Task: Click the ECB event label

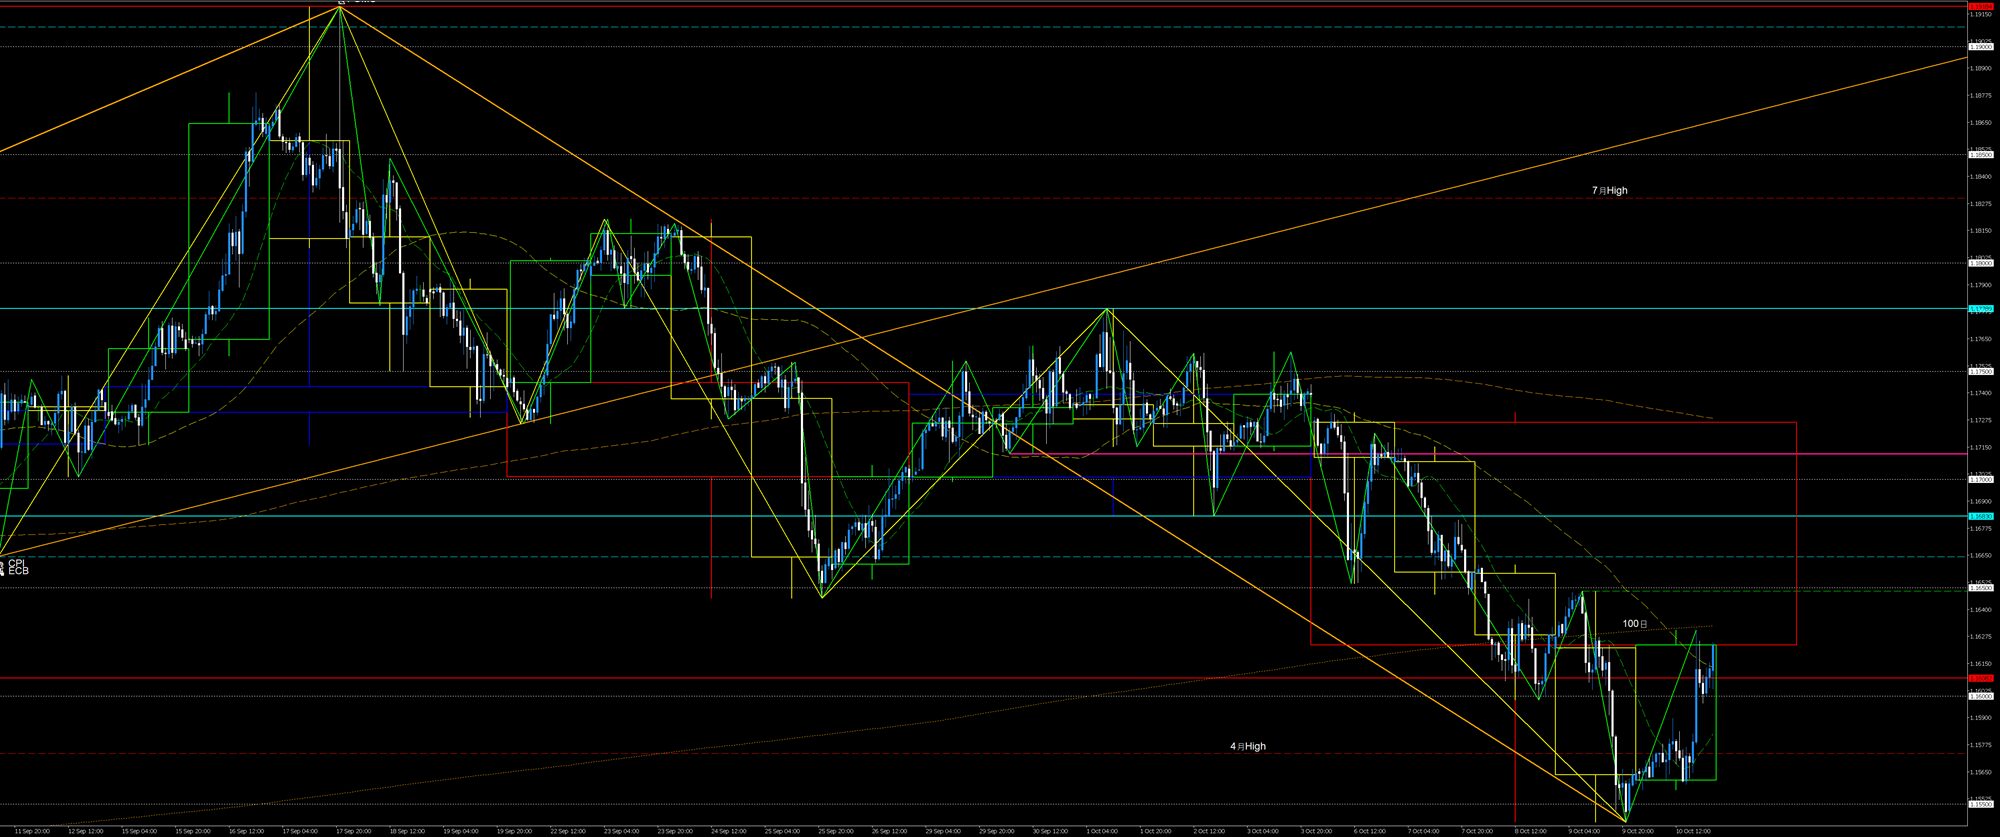Action: pyautogui.click(x=19, y=570)
